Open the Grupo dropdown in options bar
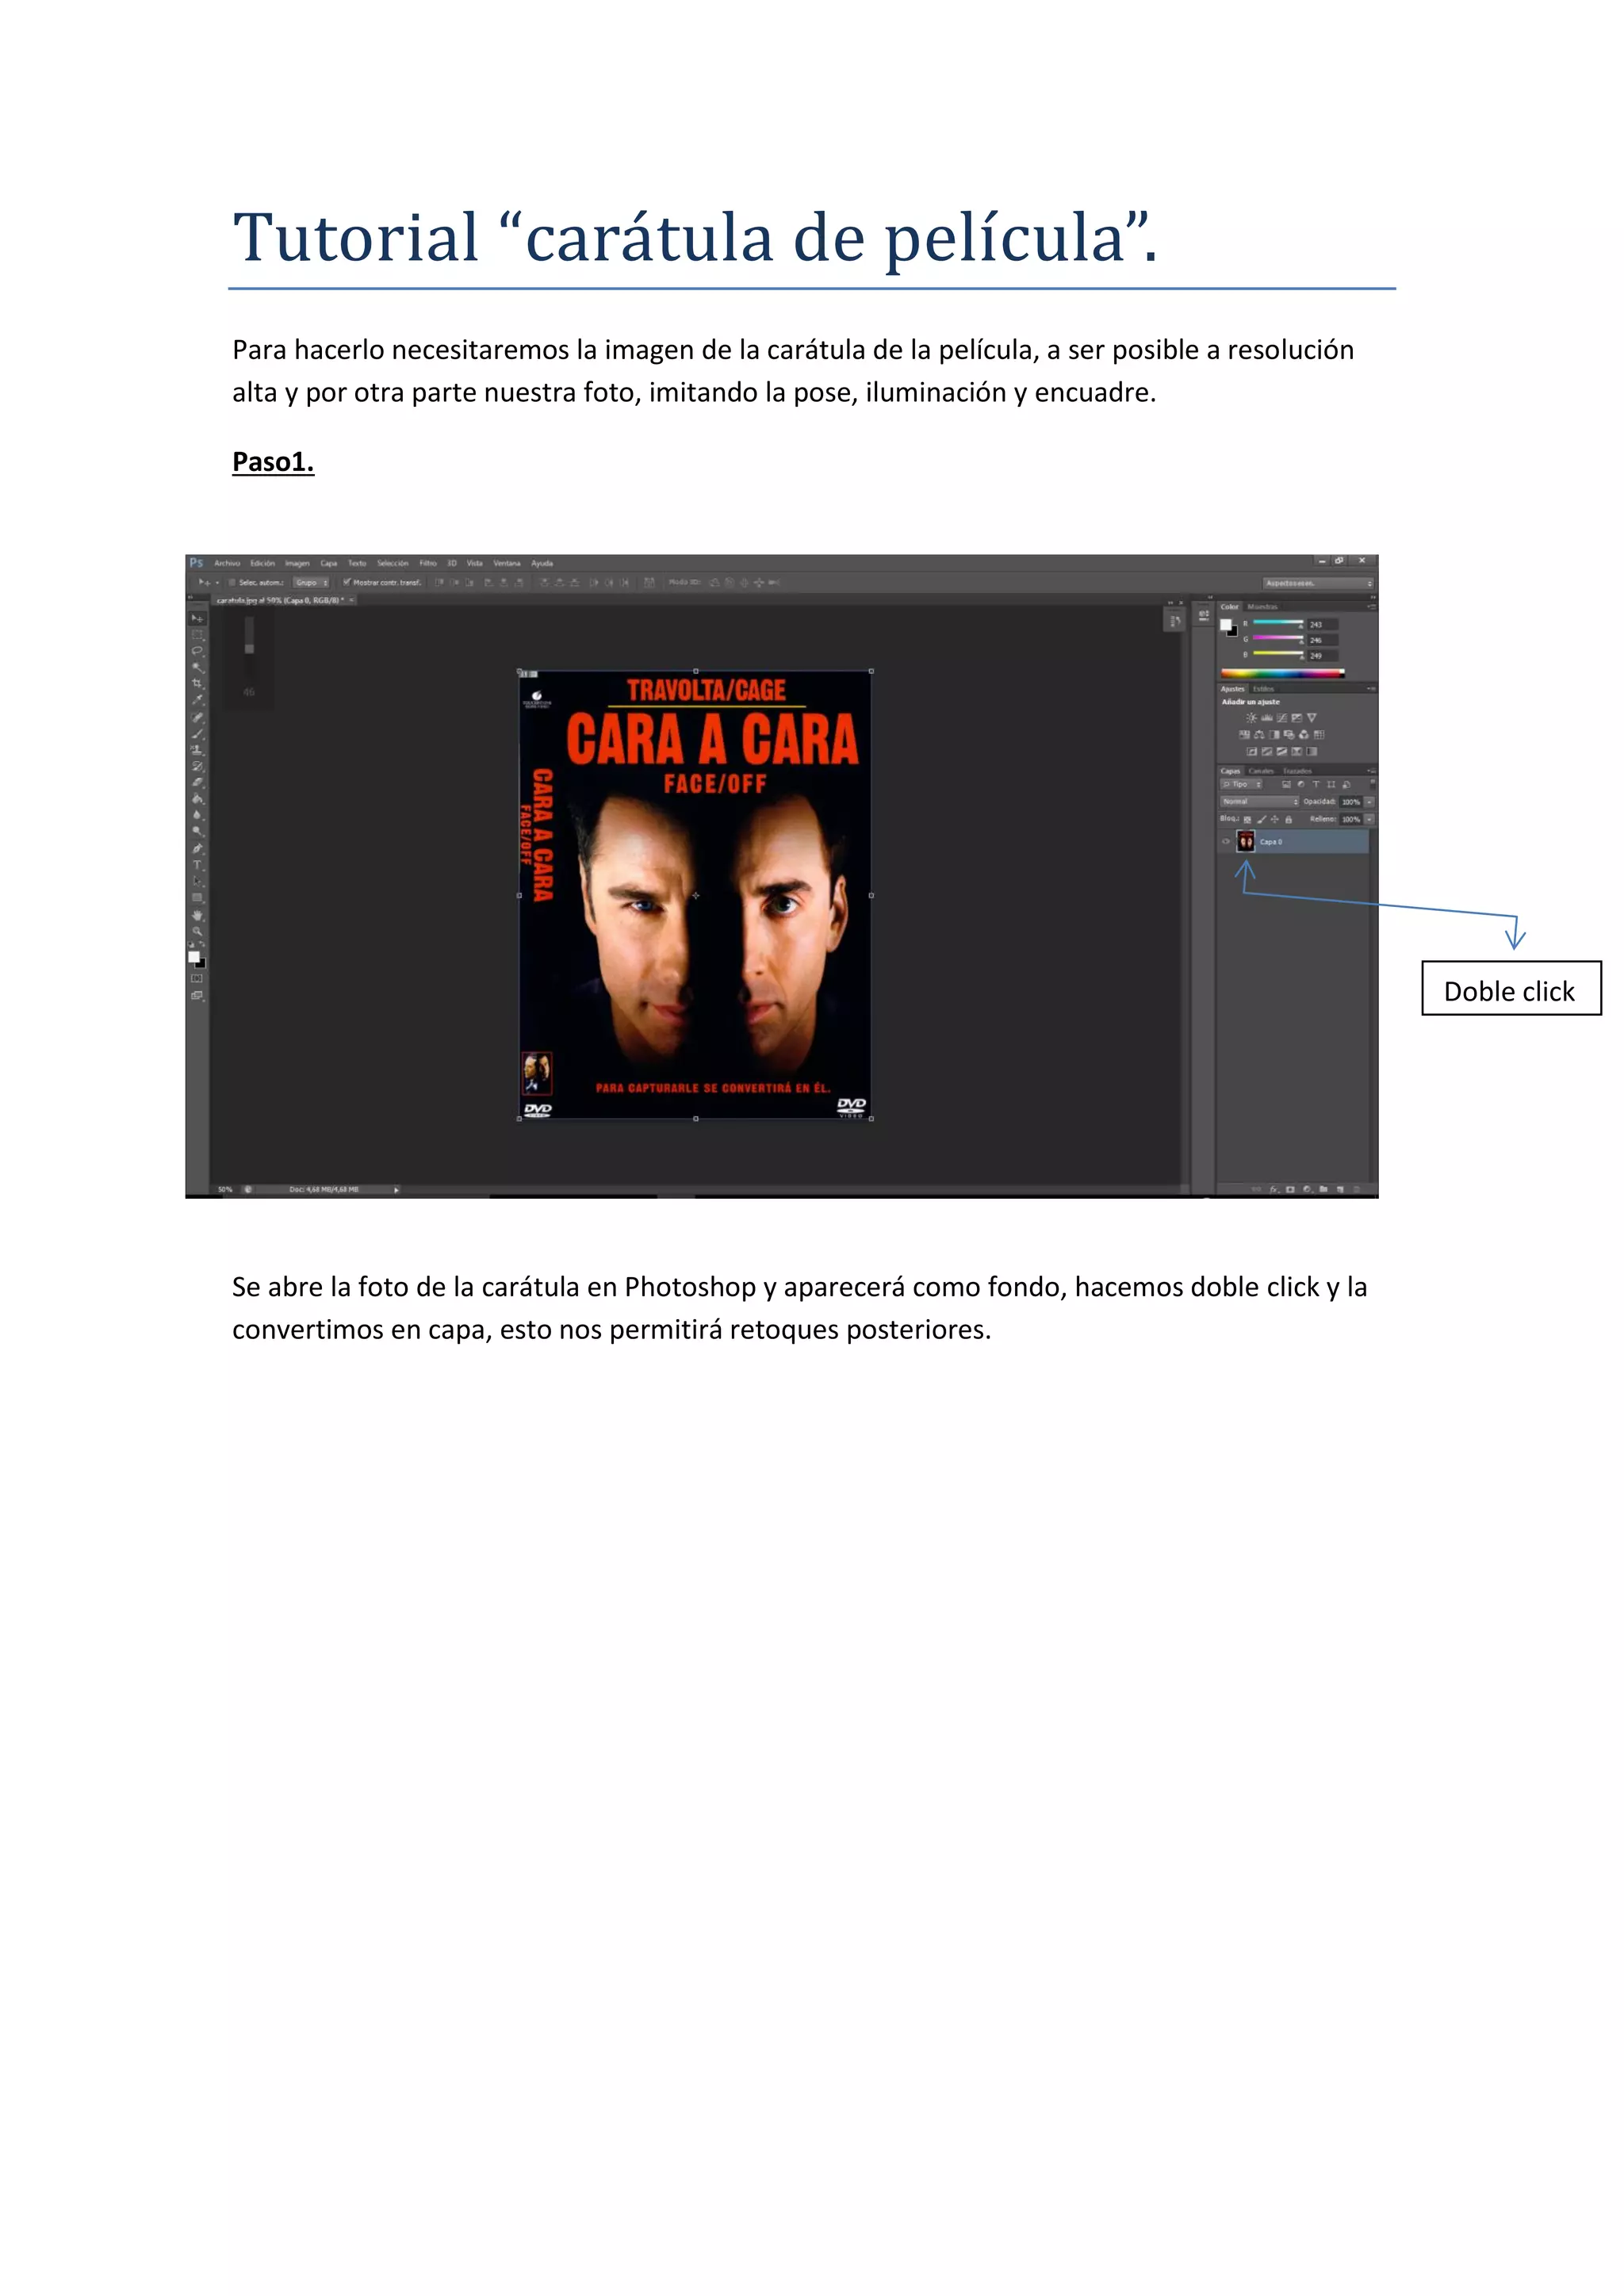 pyautogui.click(x=311, y=583)
